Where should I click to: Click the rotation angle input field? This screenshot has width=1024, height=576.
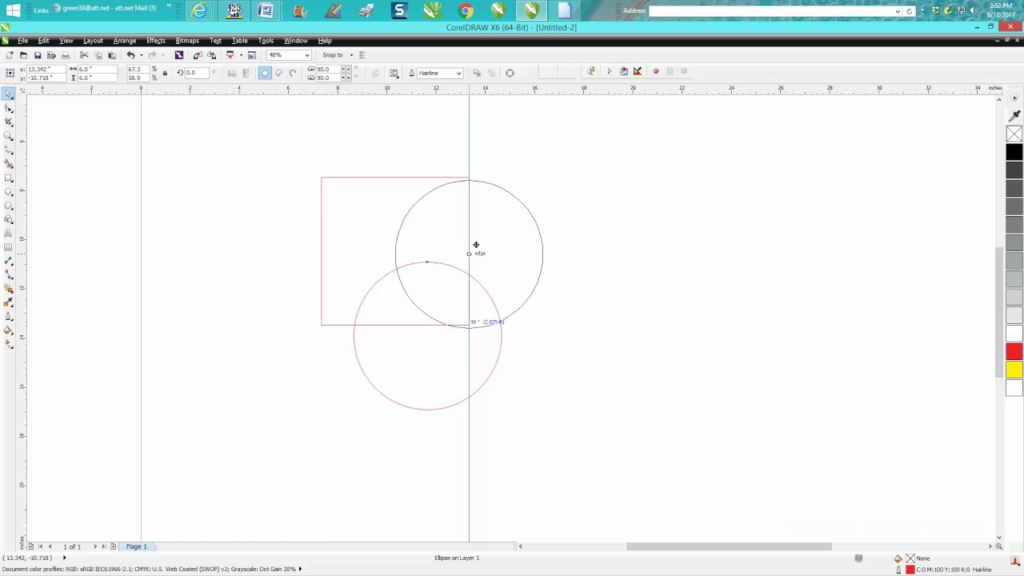(197, 73)
